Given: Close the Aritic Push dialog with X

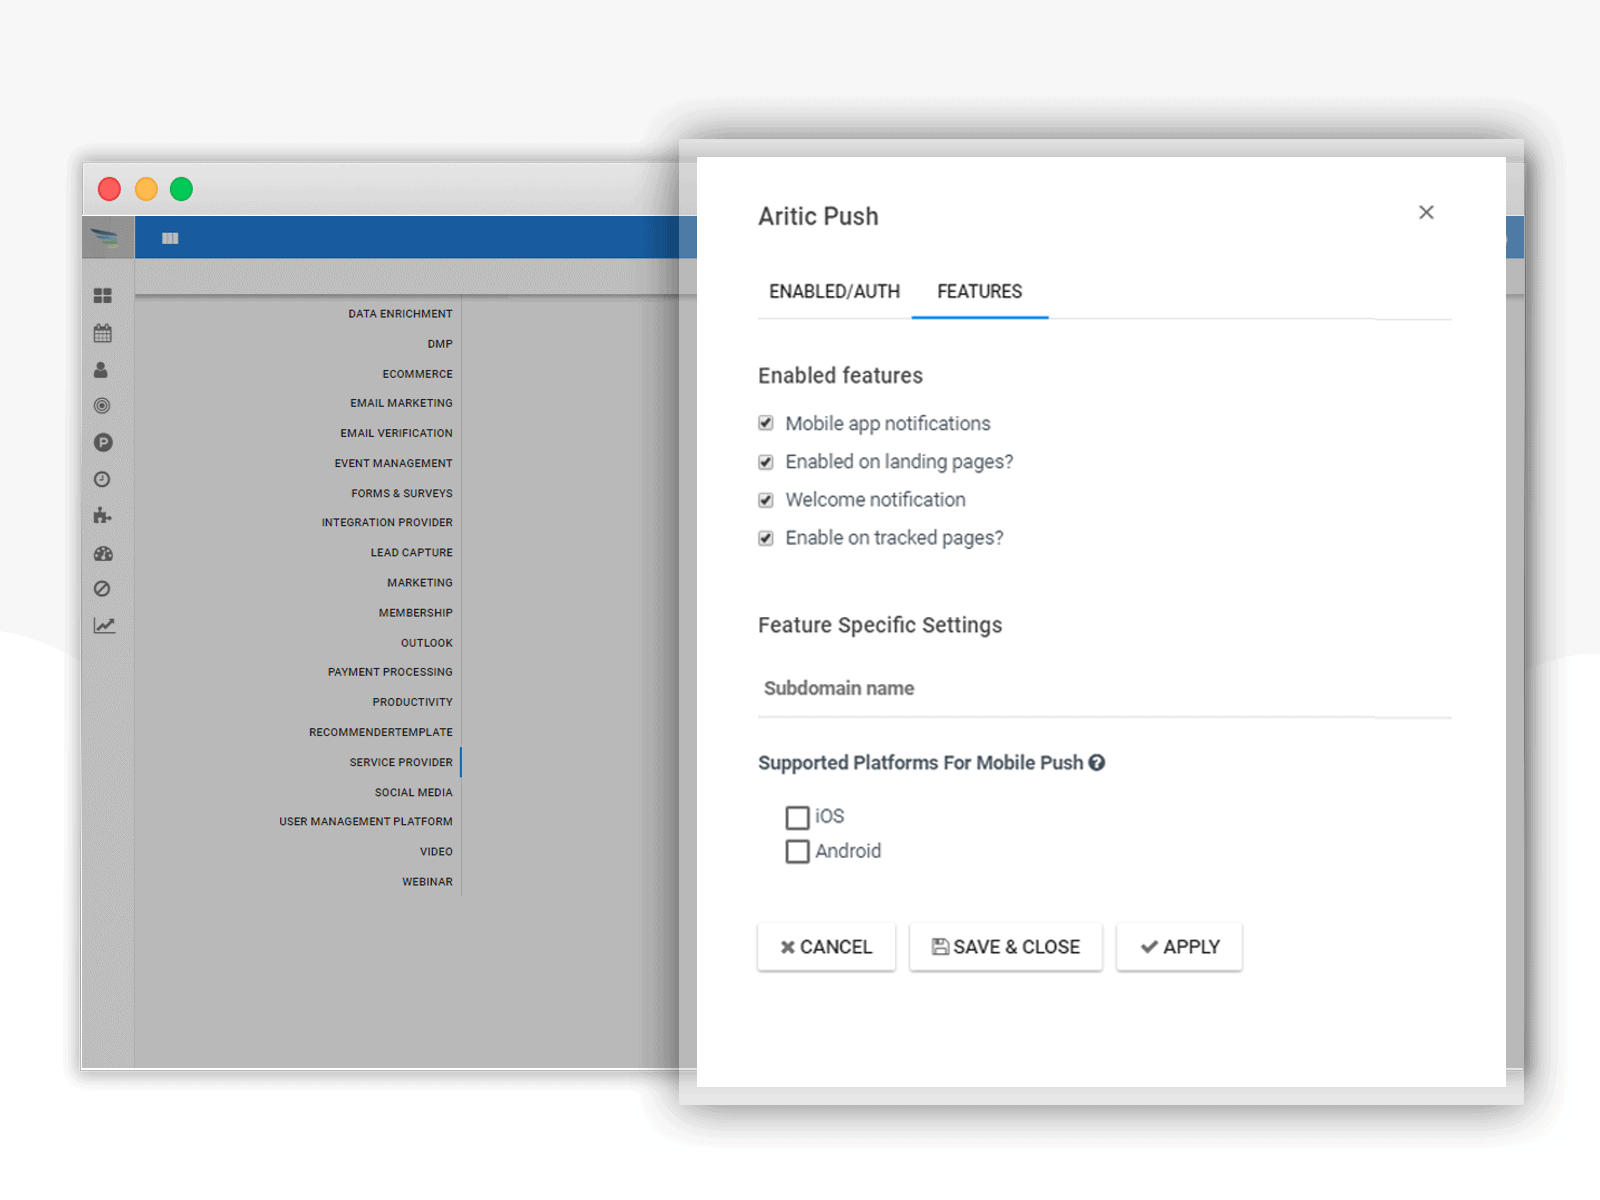Looking at the screenshot, I should point(1426,212).
